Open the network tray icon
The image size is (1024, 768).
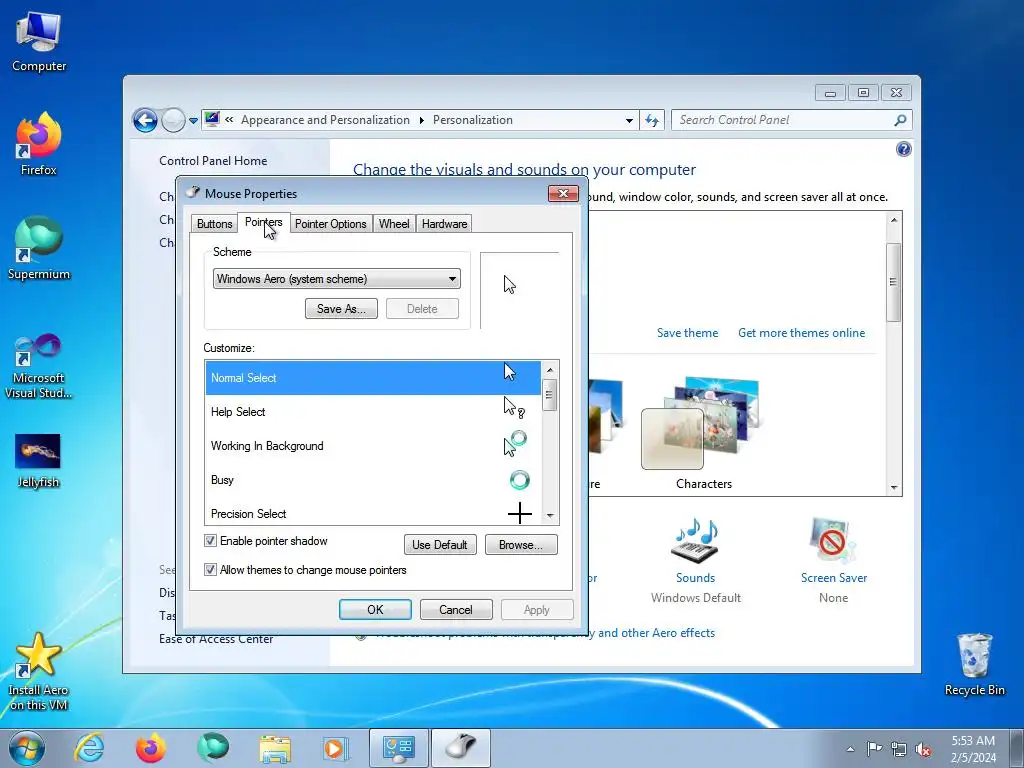point(899,749)
